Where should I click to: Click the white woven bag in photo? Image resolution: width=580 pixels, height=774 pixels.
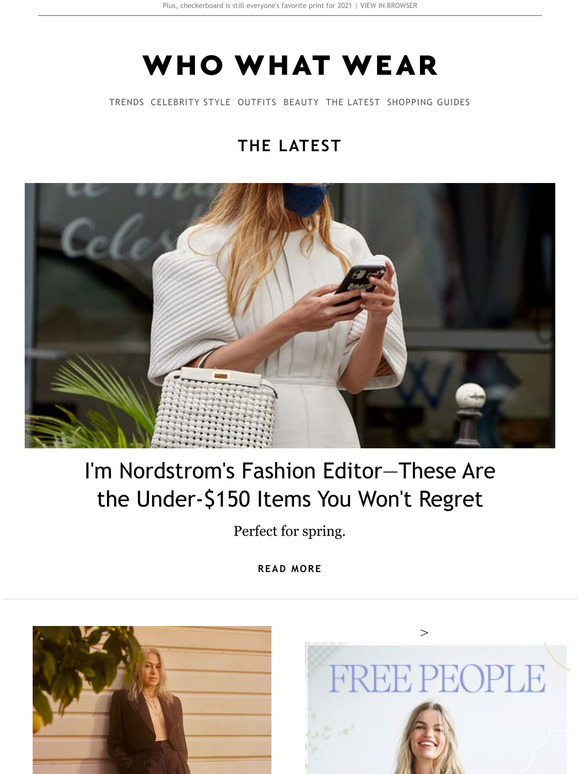pos(214,408)
